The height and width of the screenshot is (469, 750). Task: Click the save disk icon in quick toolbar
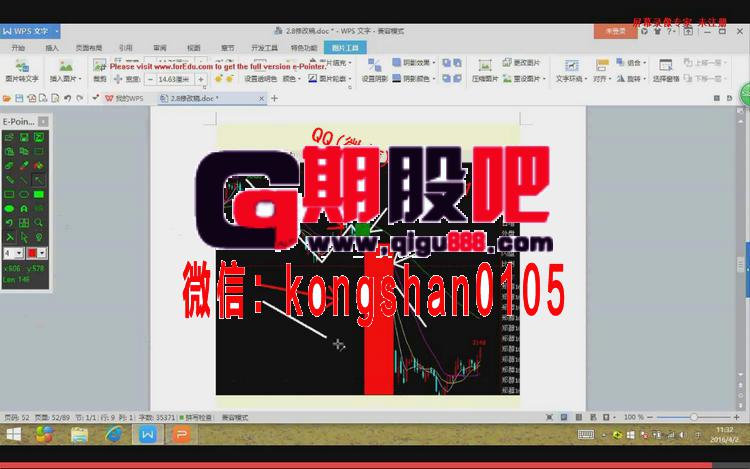point(19,98)
